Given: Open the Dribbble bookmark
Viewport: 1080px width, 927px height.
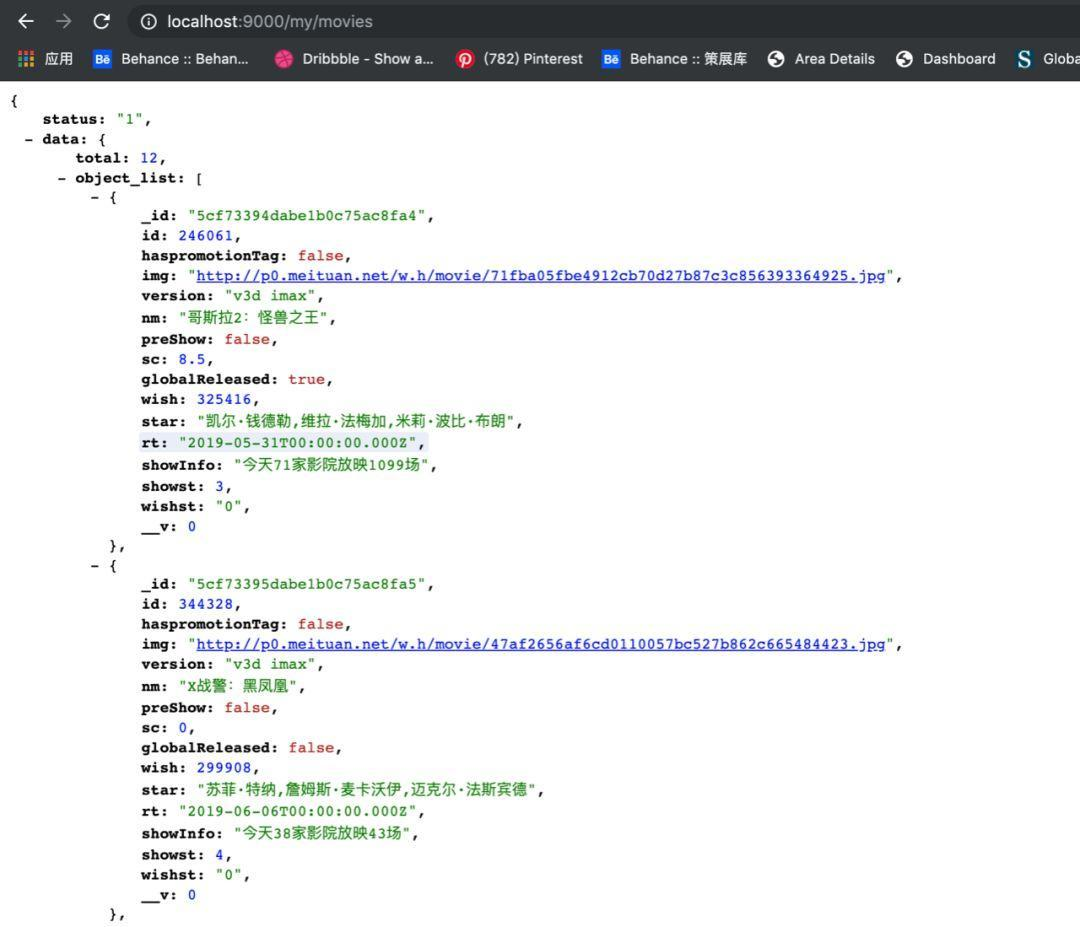Looking at the screenshot, I should click(354, 59).
